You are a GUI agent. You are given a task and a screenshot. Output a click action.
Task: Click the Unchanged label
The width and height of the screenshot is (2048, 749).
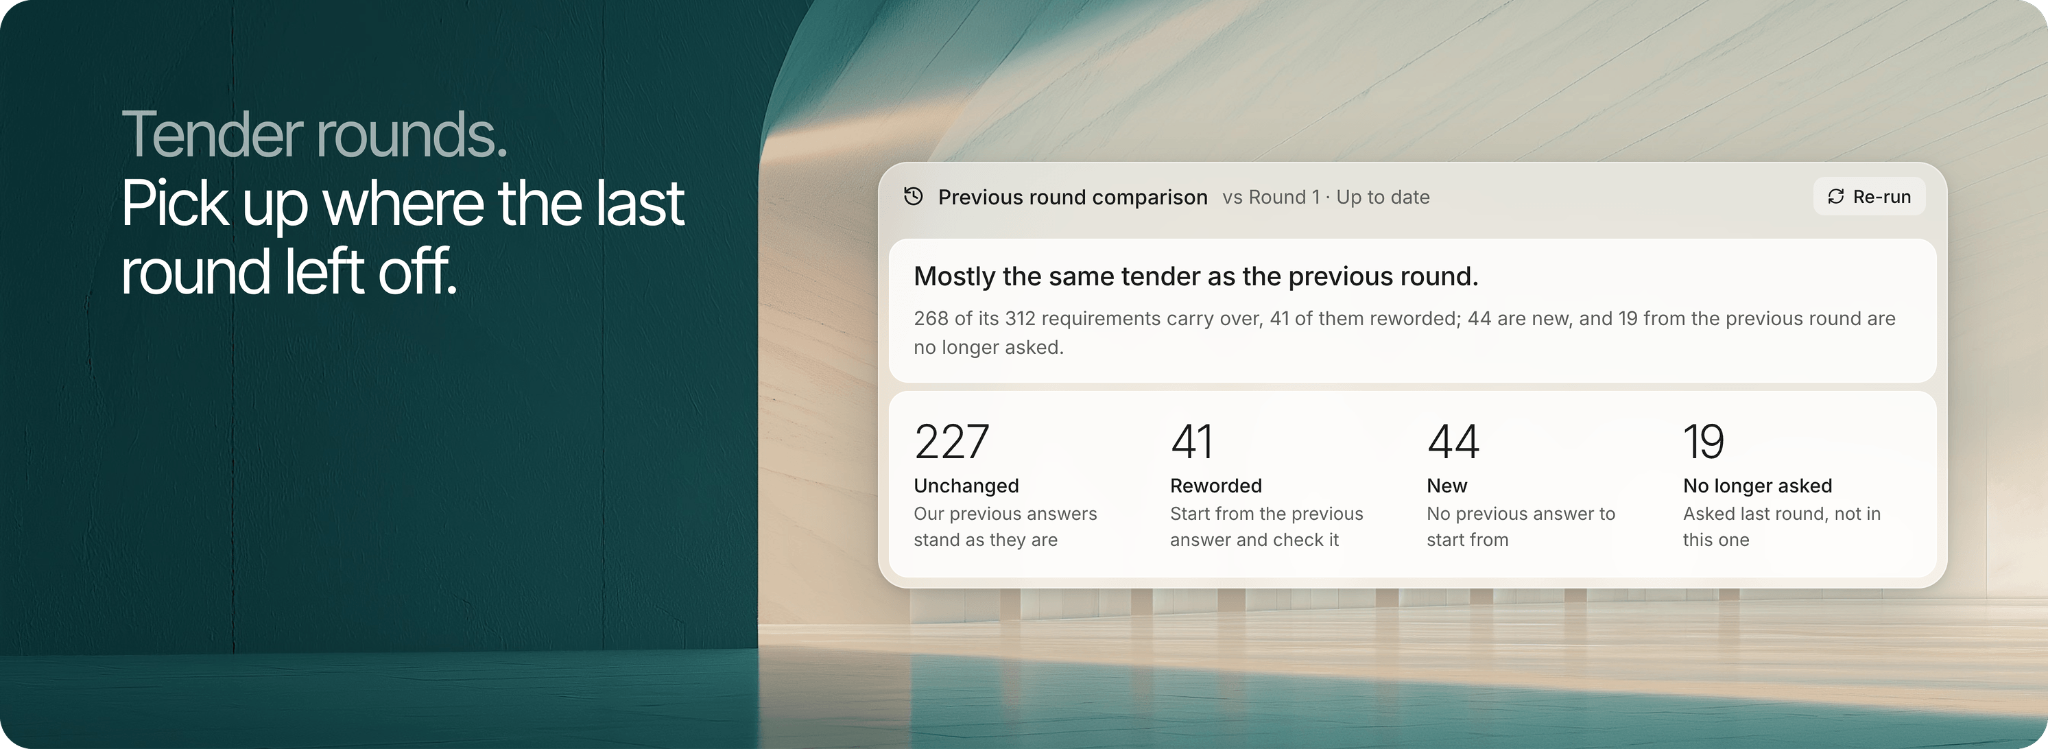tap(966, 486)
